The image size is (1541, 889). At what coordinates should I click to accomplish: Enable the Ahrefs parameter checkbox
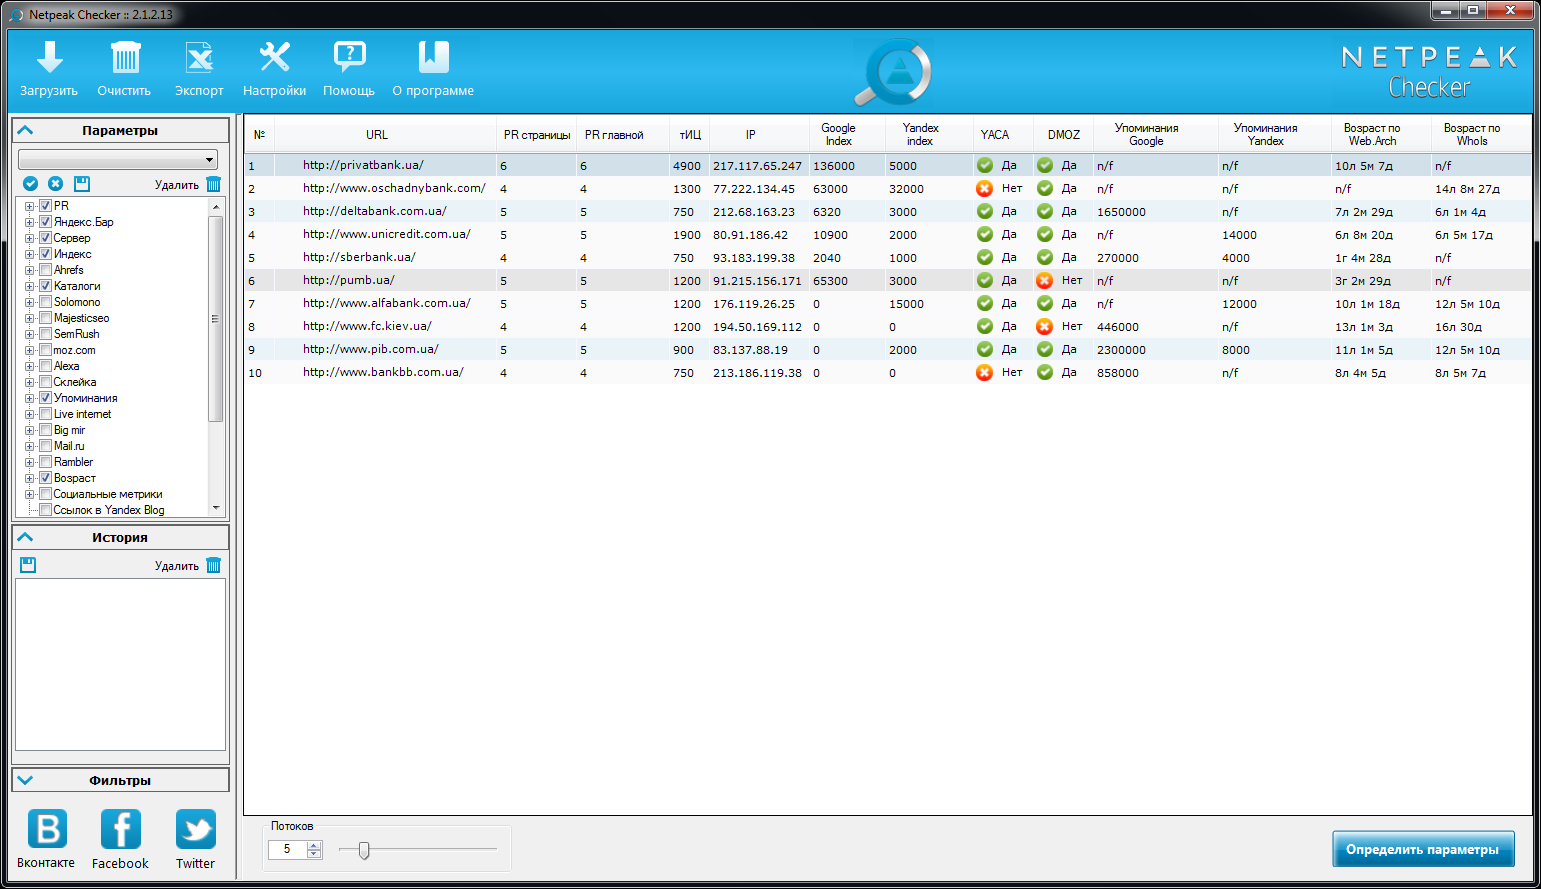pyautogui.click(x=45, y=269)
